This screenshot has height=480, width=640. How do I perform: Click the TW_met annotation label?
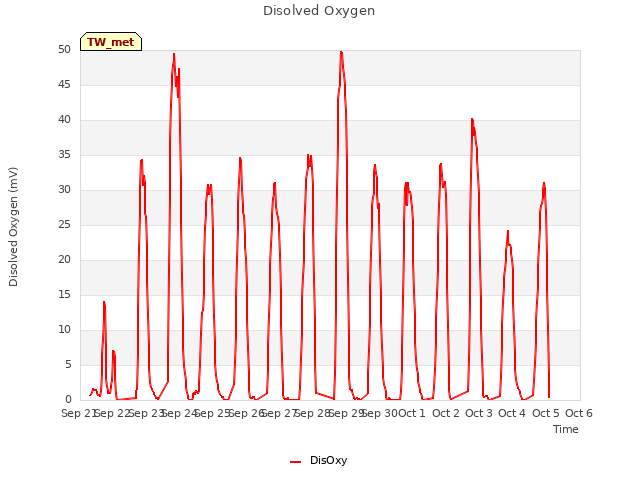(x=111, y=42)
